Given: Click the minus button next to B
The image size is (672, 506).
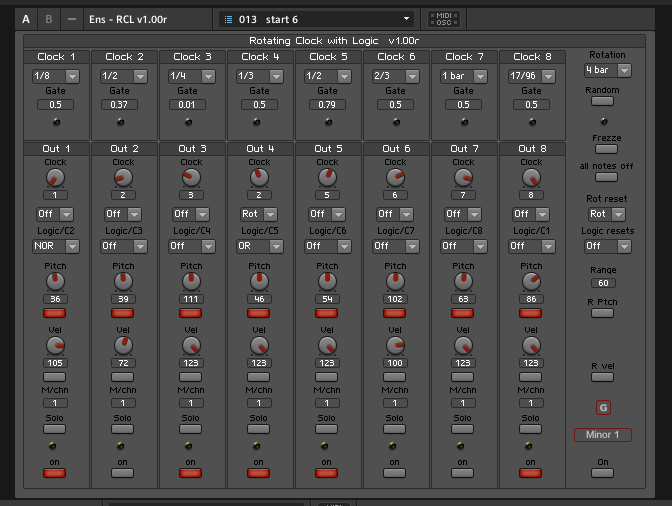Looking at the screenshot, I should click(x=72, y=19).
